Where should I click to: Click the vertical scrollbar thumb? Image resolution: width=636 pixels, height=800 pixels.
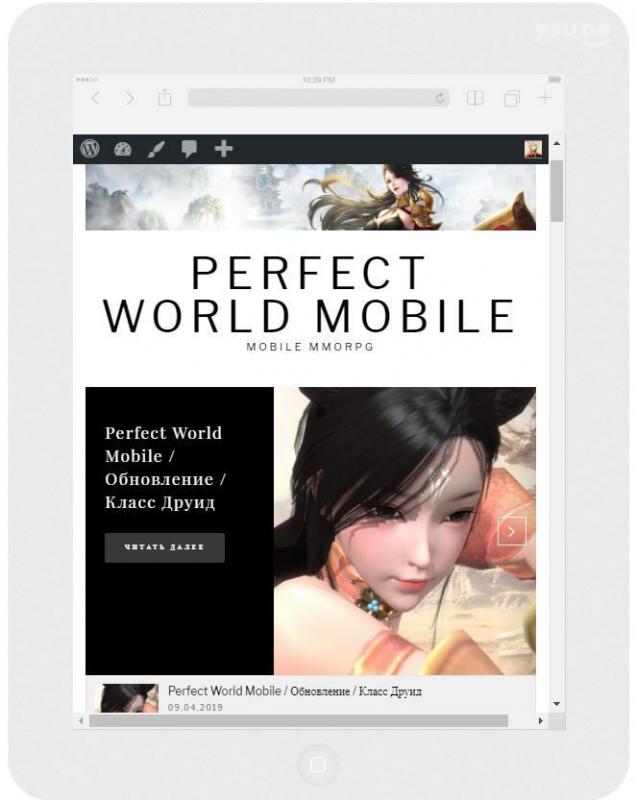[x=557, y=191]
